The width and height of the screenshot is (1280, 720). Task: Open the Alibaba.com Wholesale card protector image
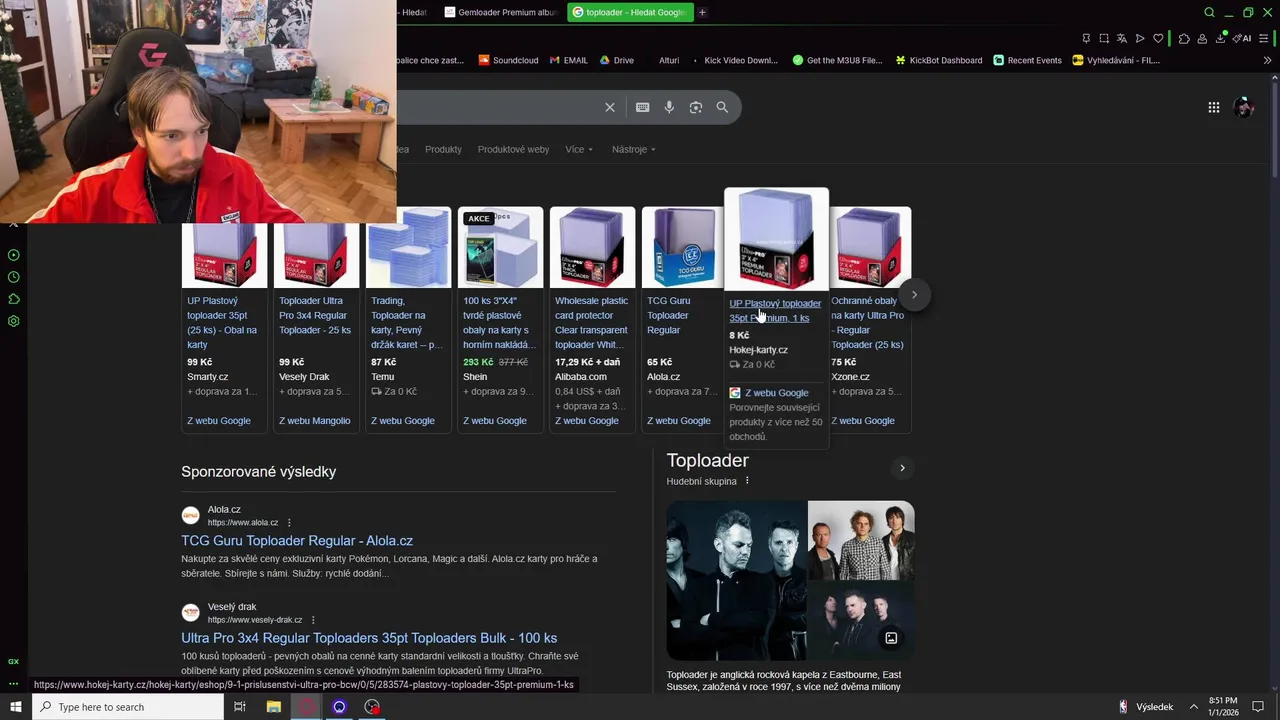(x=592, y=247)
